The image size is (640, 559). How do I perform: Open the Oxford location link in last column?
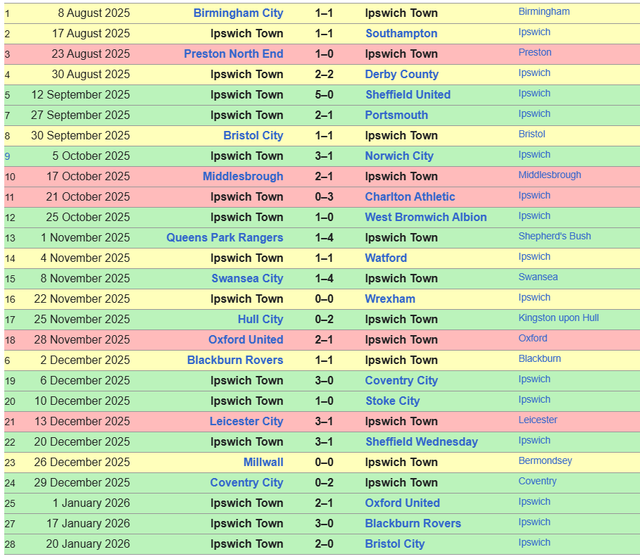(x=533, y=338)
